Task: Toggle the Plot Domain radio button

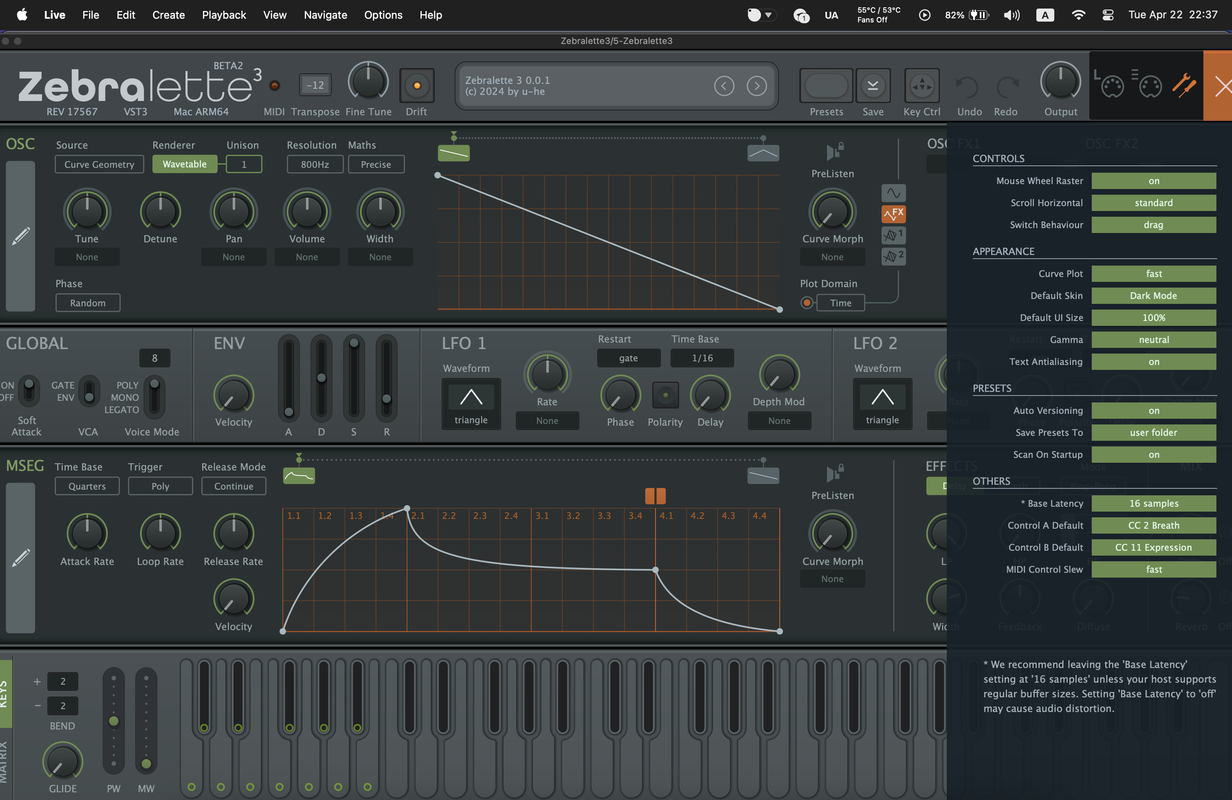Action: click(807, 303)
